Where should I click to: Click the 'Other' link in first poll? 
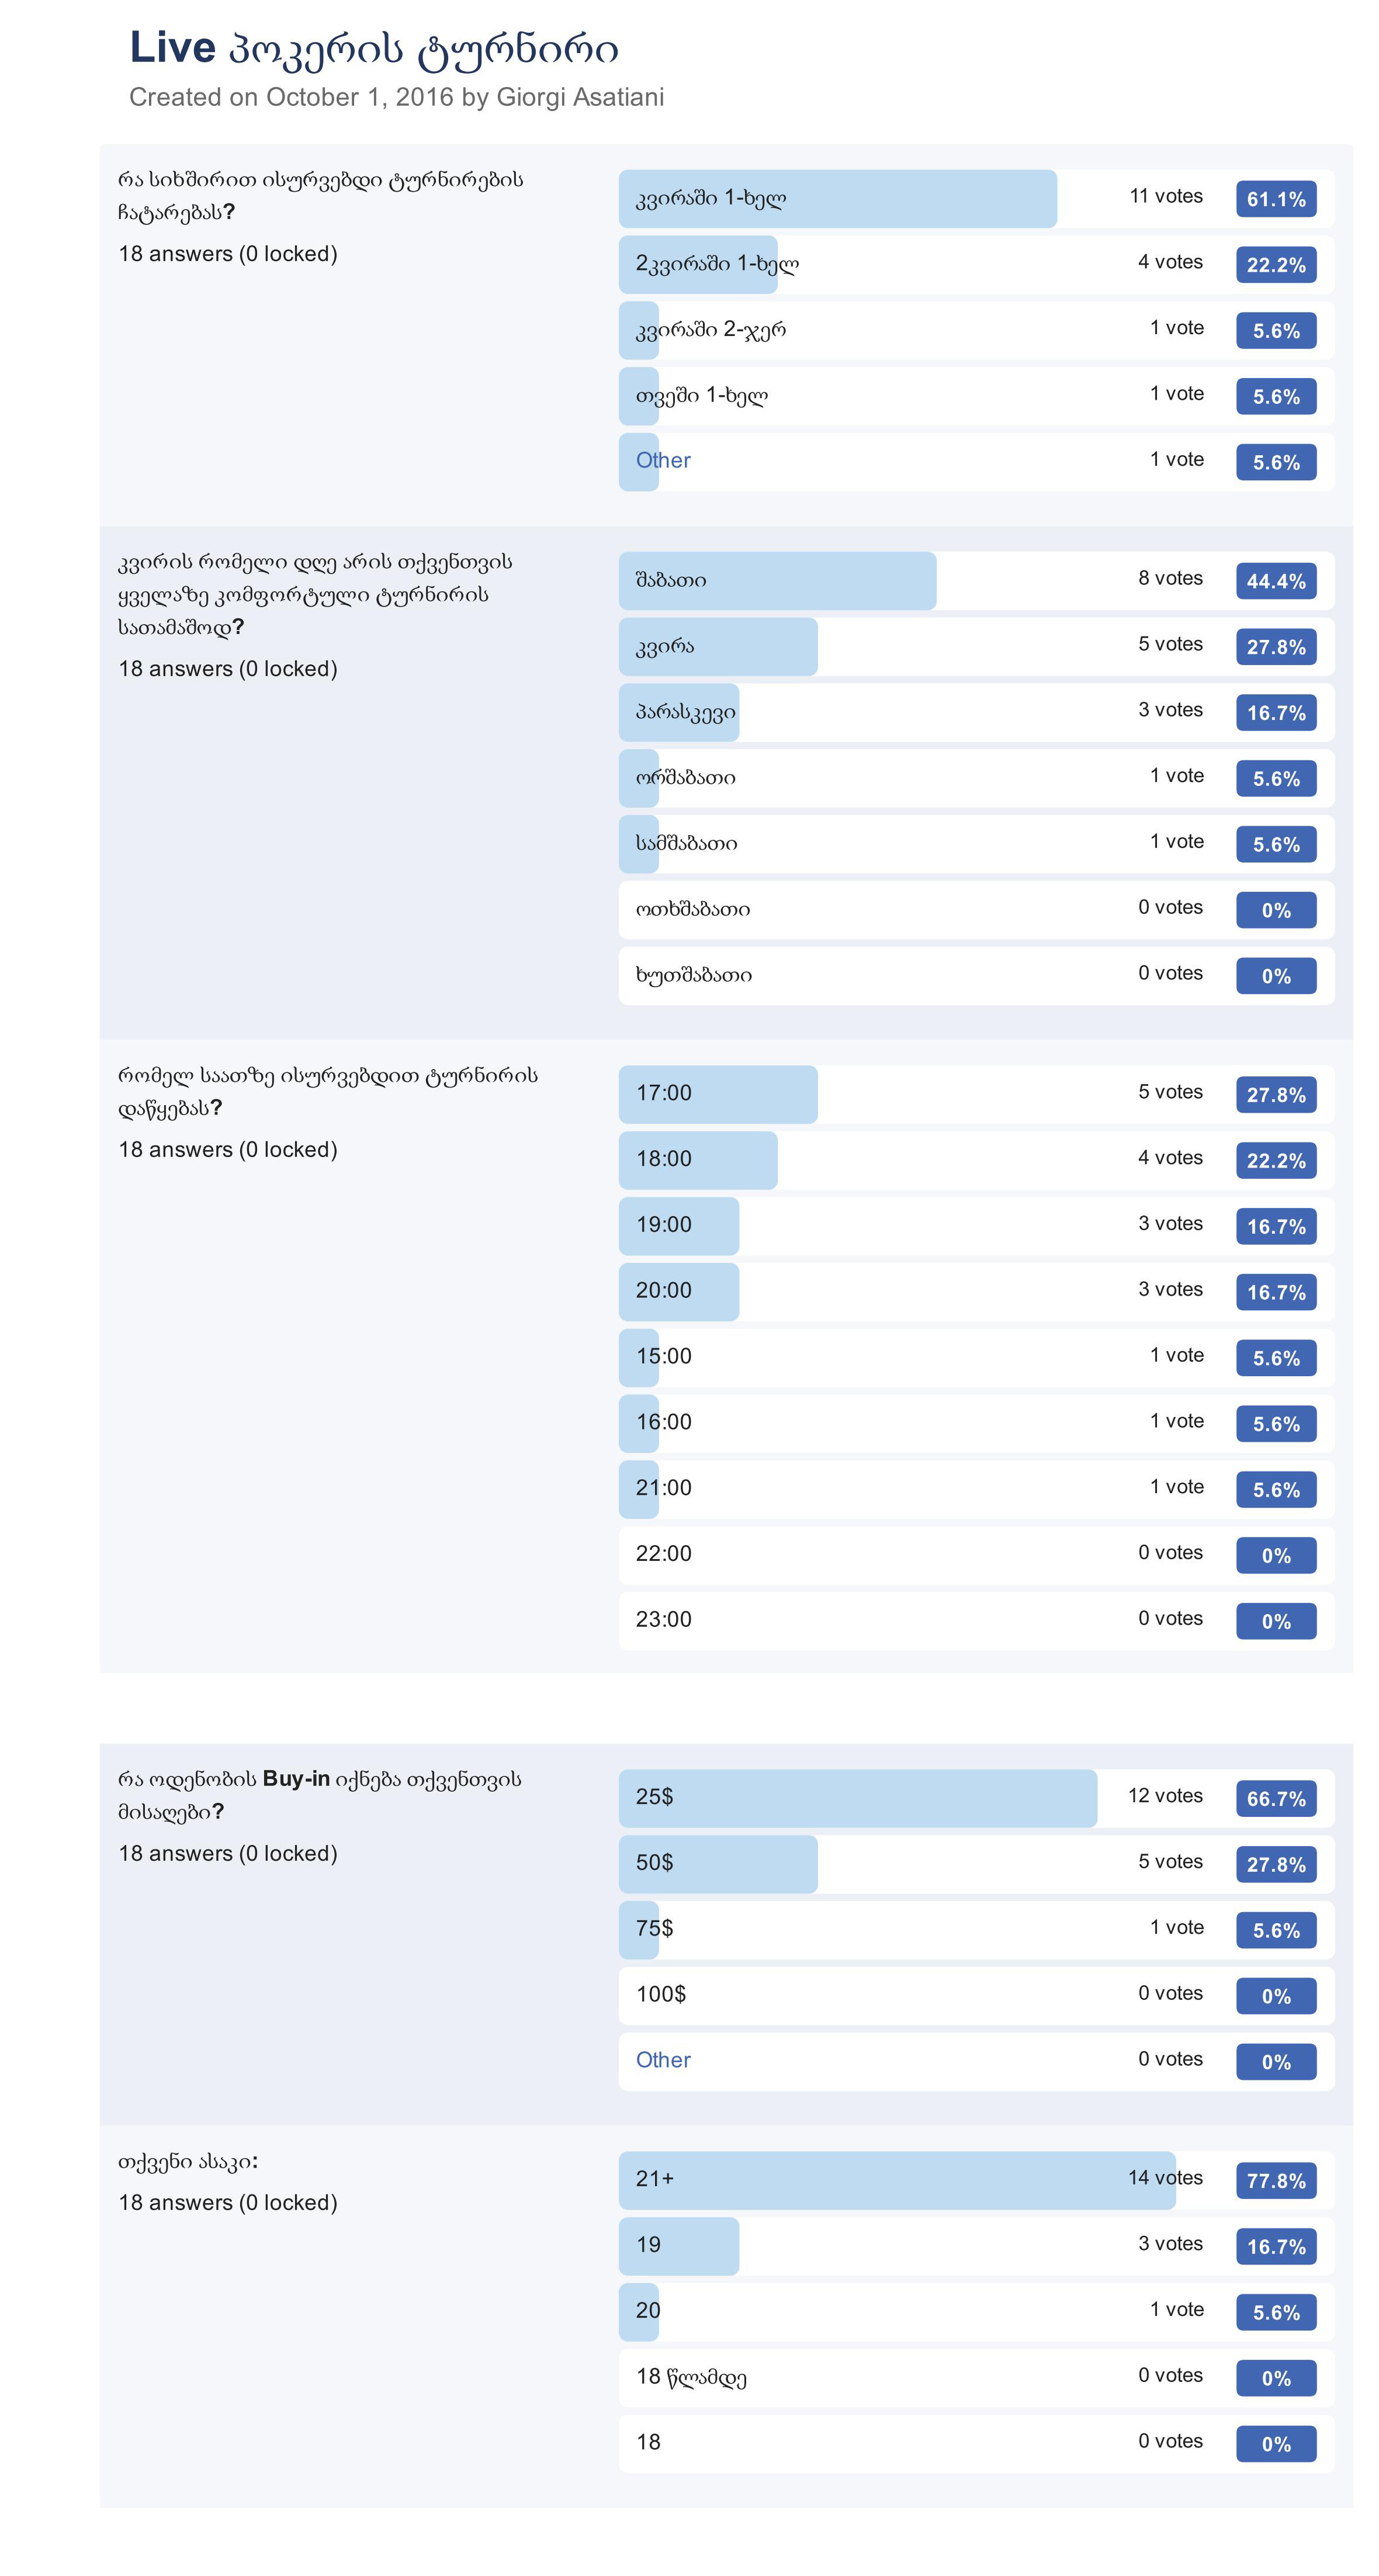pos(663,461)
